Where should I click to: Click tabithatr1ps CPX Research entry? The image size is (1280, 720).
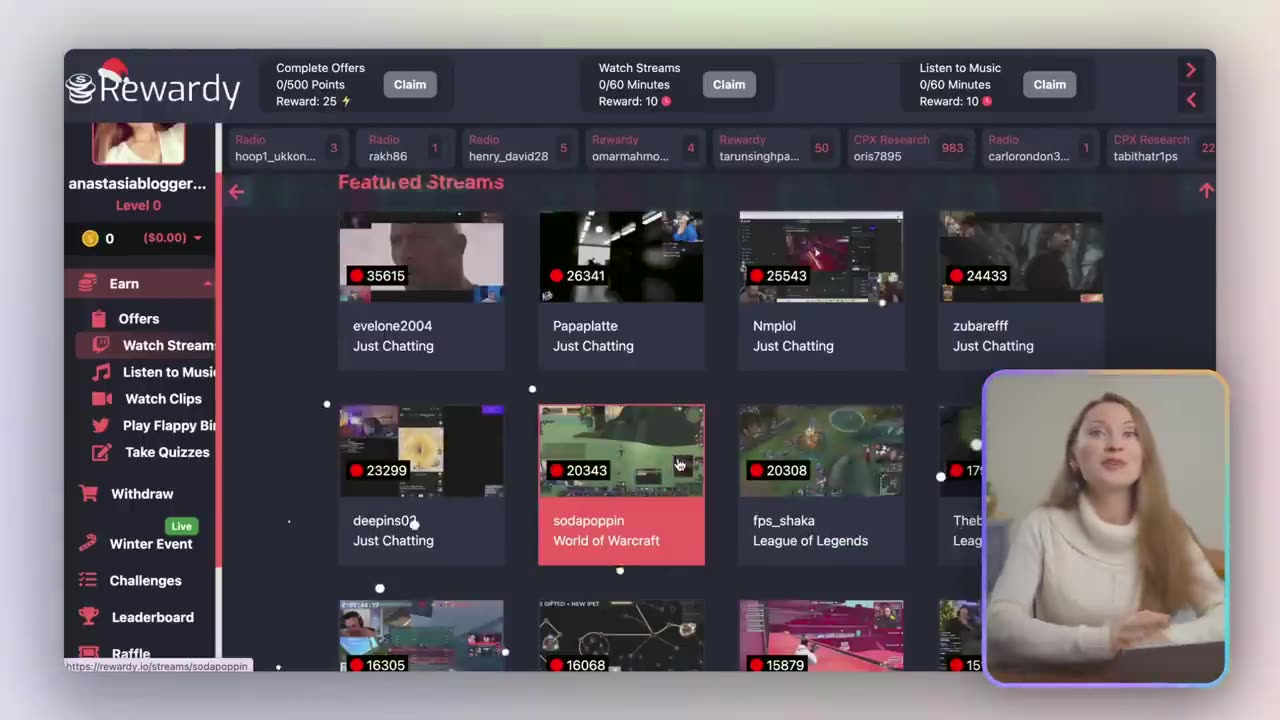[1162, 148]
